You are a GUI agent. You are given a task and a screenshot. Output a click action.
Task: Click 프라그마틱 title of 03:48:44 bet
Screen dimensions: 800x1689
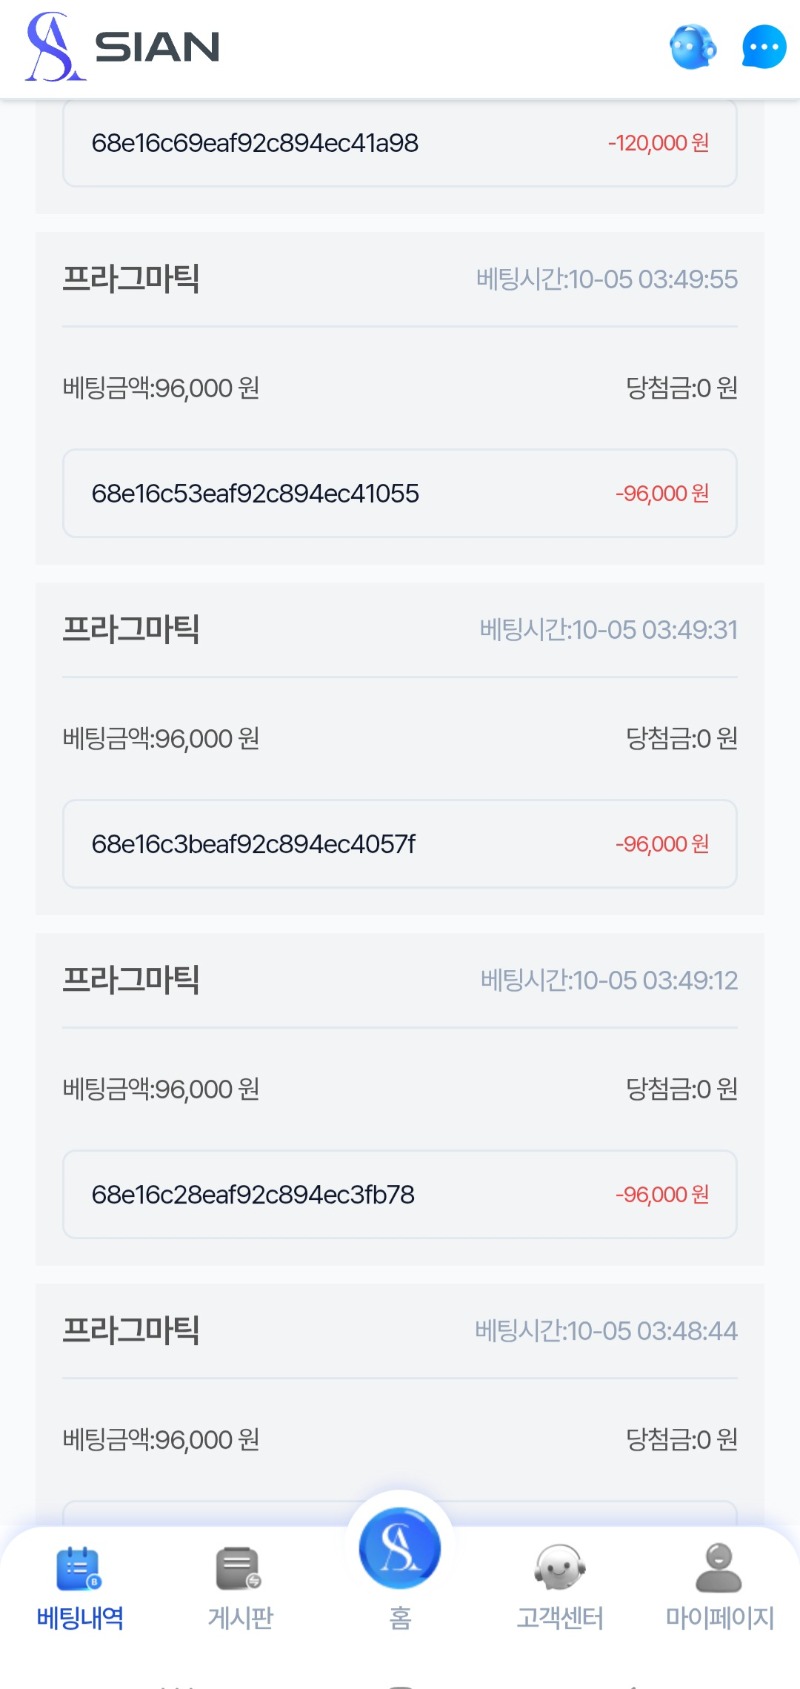coord(131,1330)
